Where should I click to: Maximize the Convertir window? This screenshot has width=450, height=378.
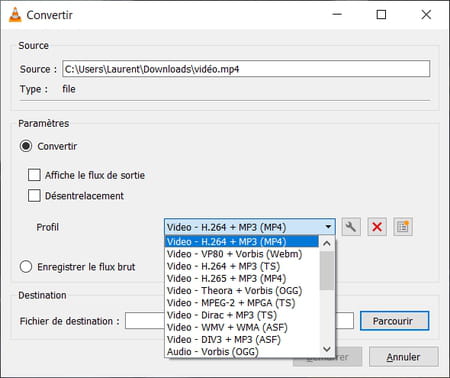pos(381,15)
